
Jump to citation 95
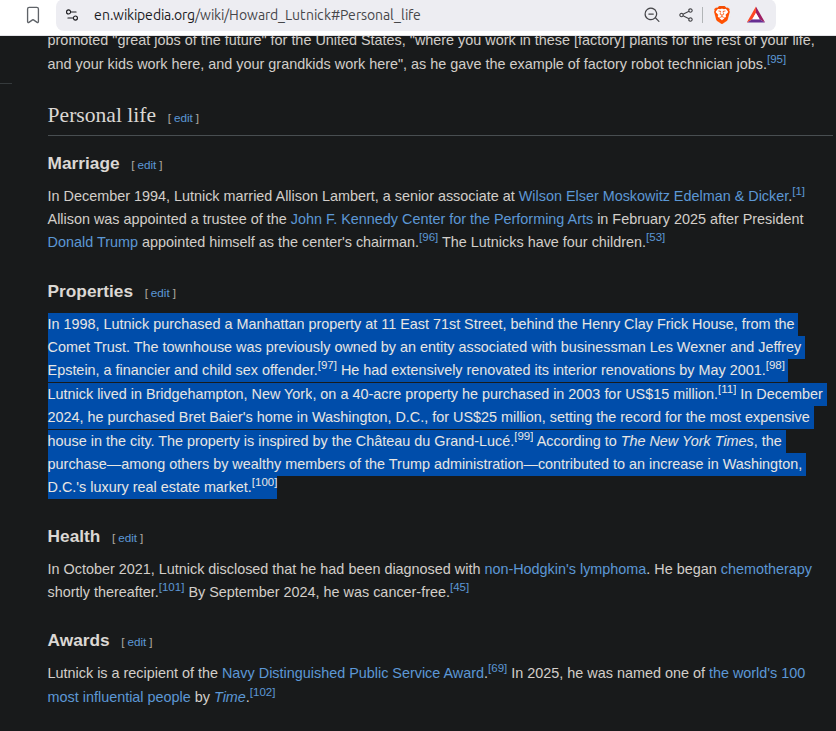(776, 59)
